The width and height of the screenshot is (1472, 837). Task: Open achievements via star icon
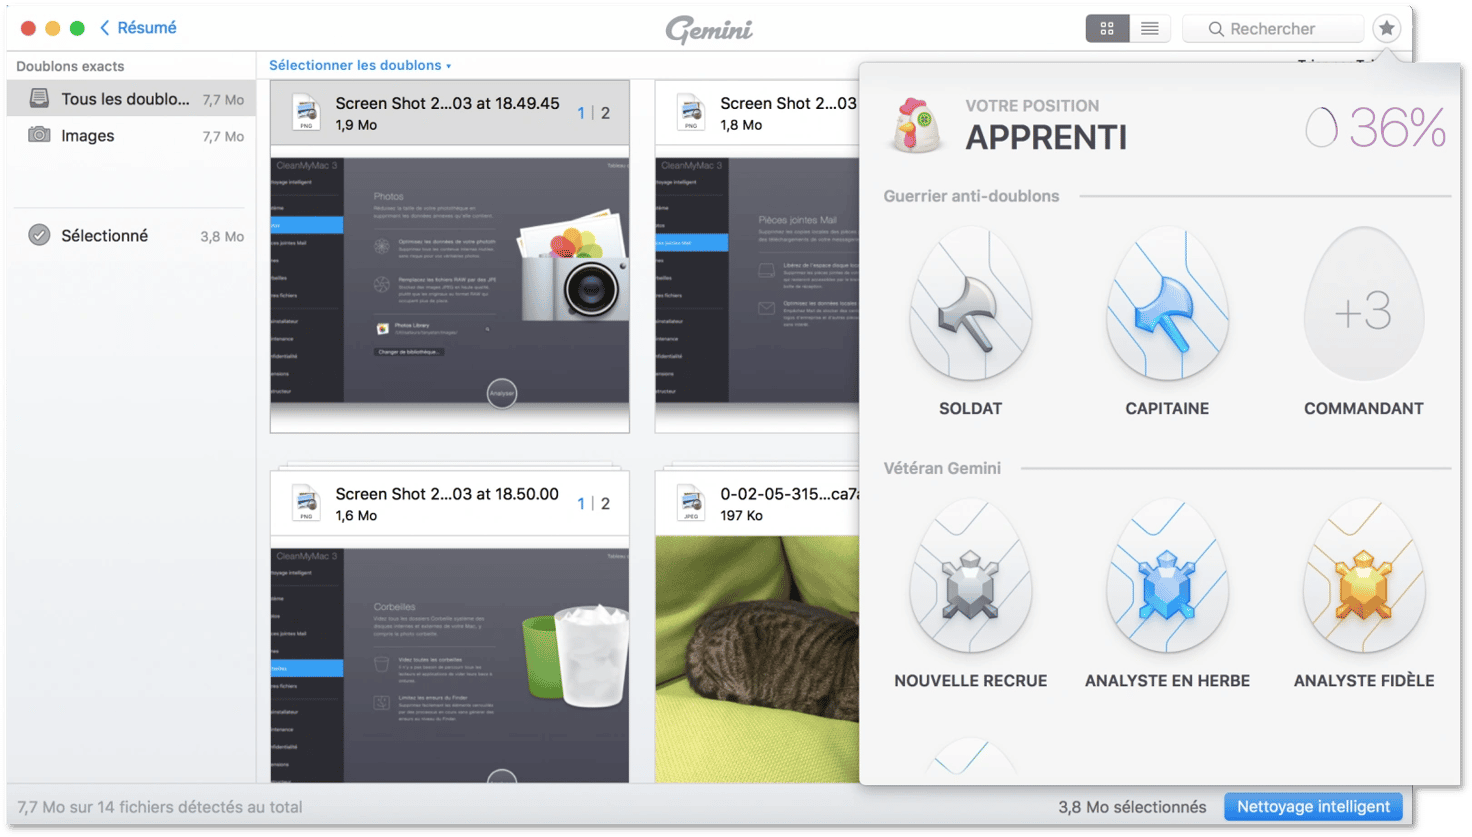tap(1386, 29)
